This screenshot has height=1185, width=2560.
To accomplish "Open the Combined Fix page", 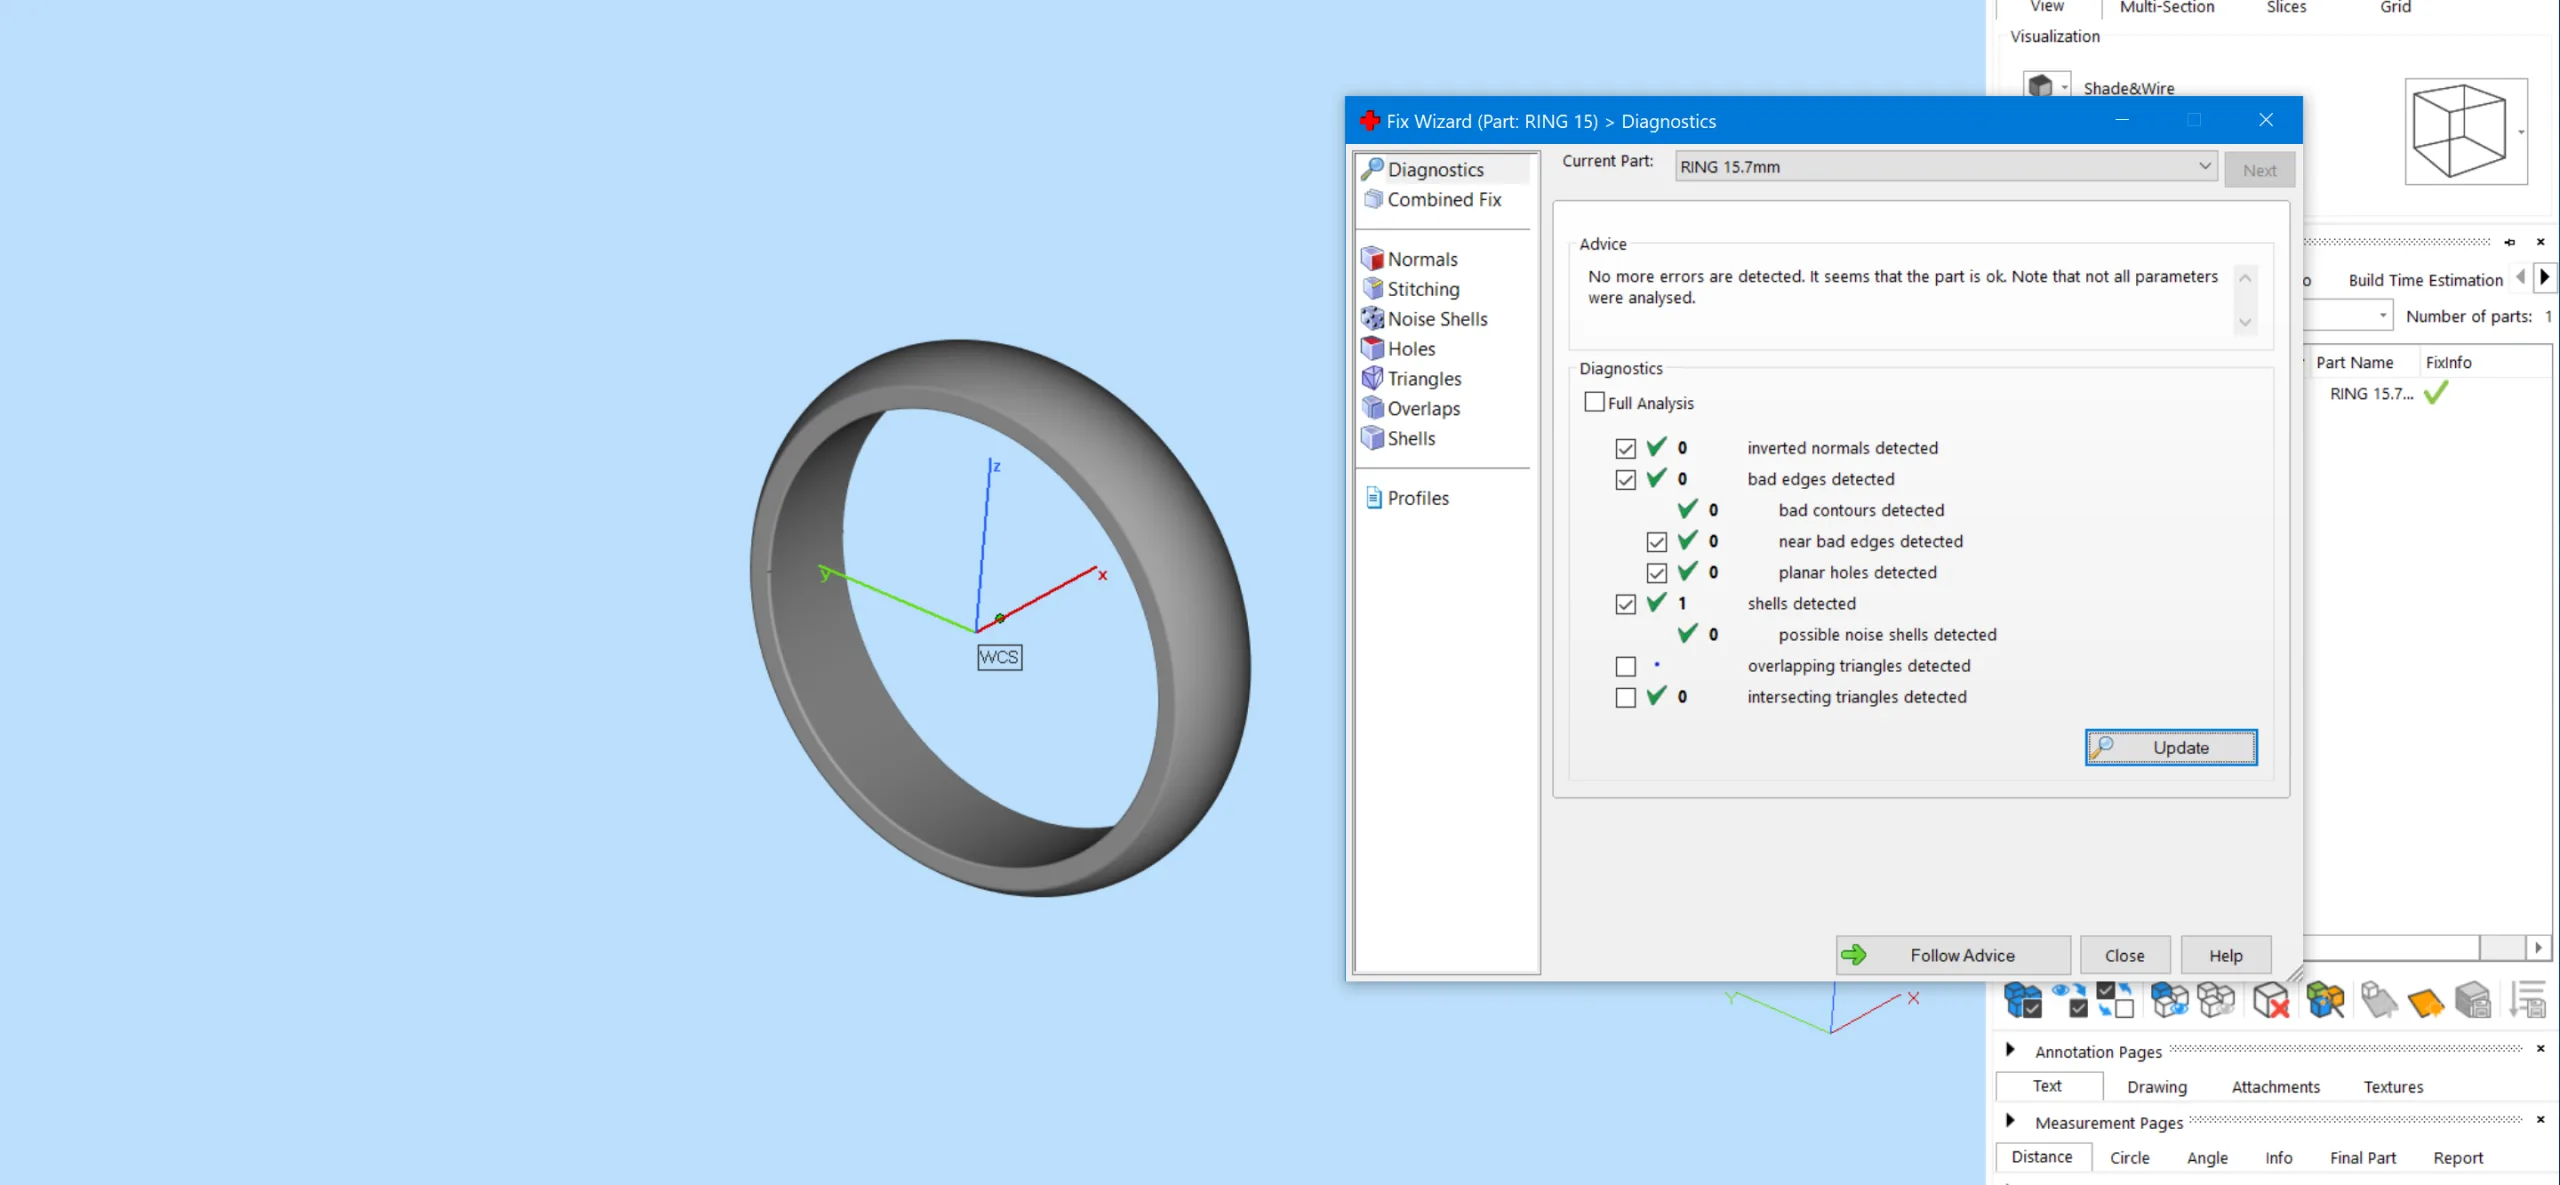I will (x=1444, y=199).
